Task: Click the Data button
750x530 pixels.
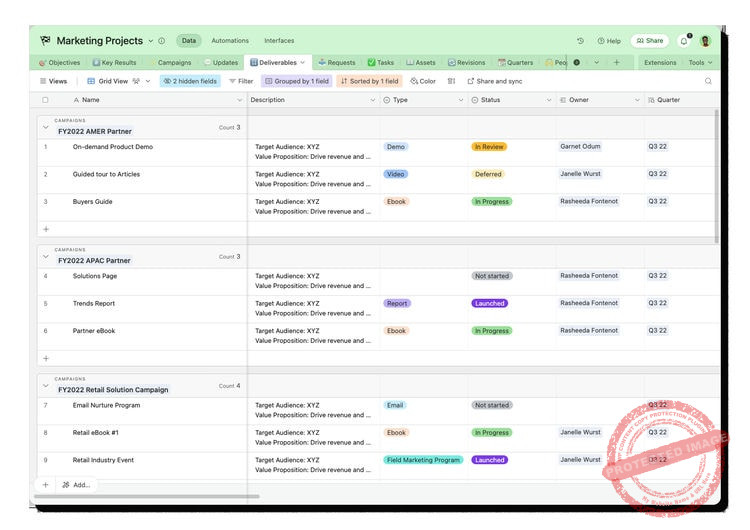Action: click(188, 41)
